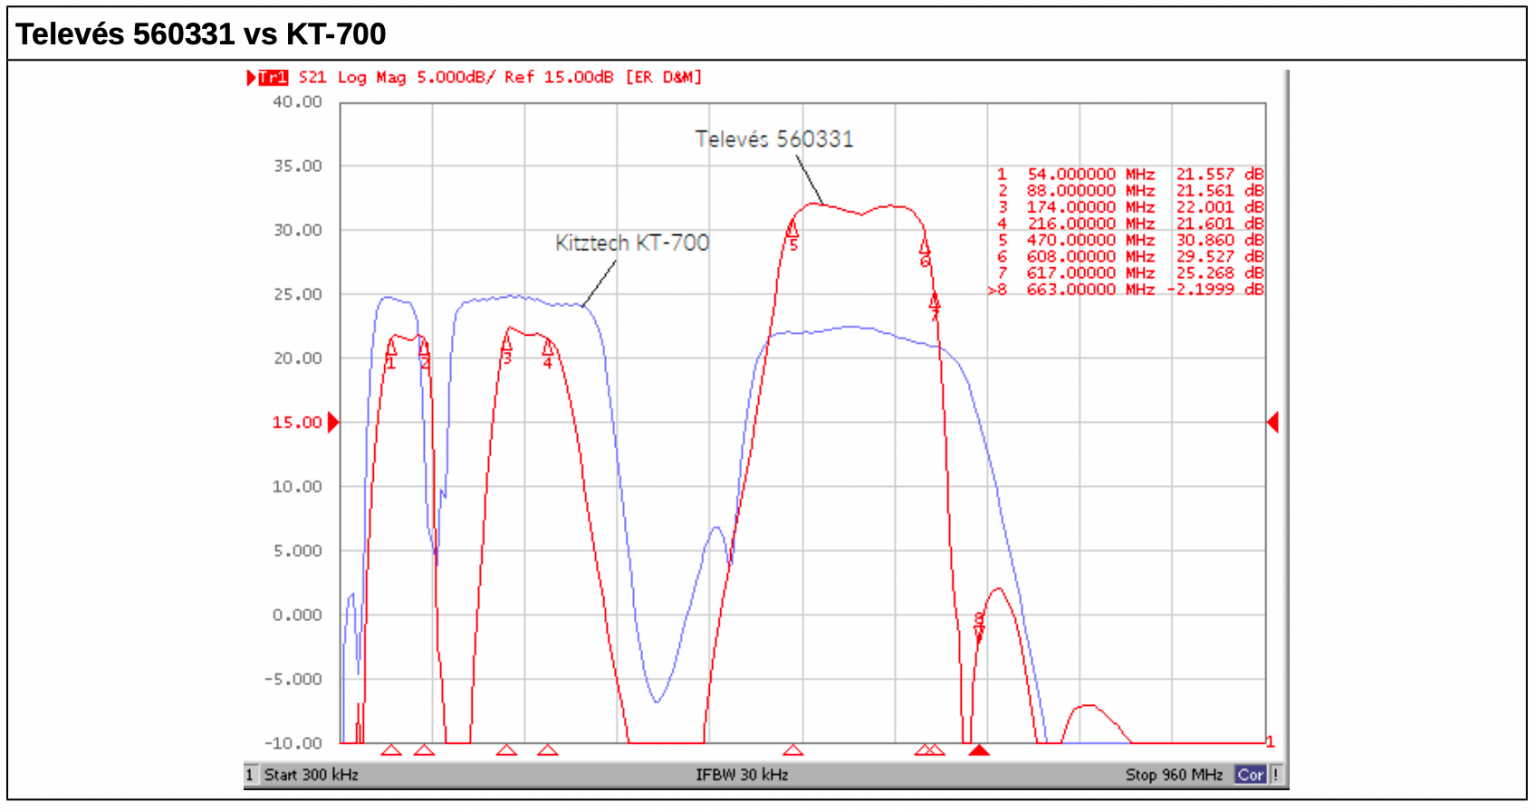The image size is (1536, 811).
Task: Toggle marker 8 at 663.000000 MHz
Action: tap(1126, 287)
